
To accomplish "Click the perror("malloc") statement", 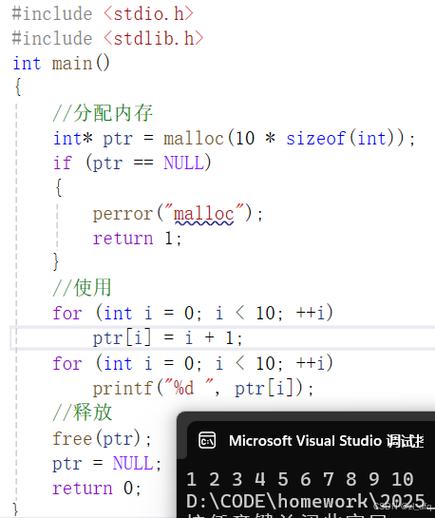I will pyautogui.click(x=178, y=213).
